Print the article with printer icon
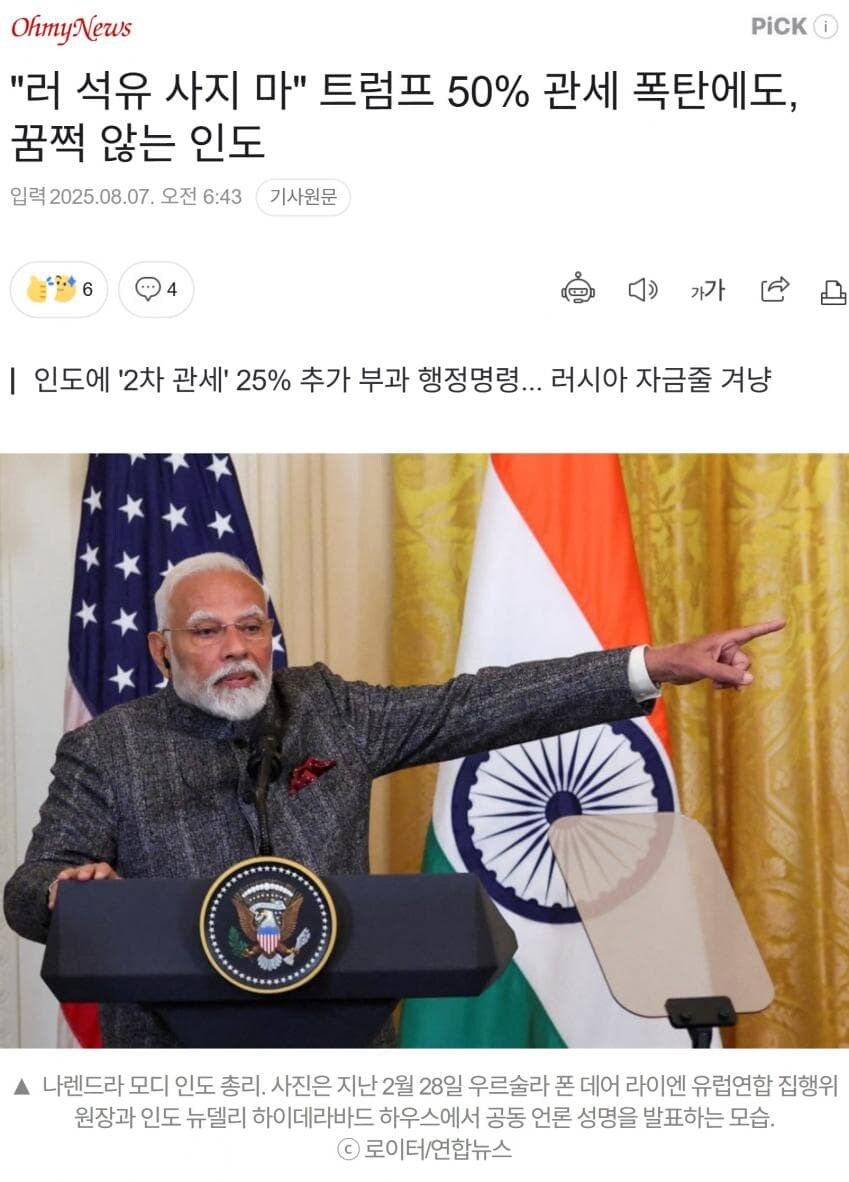This screenshot has width=849, height=1182. (833, 290)
